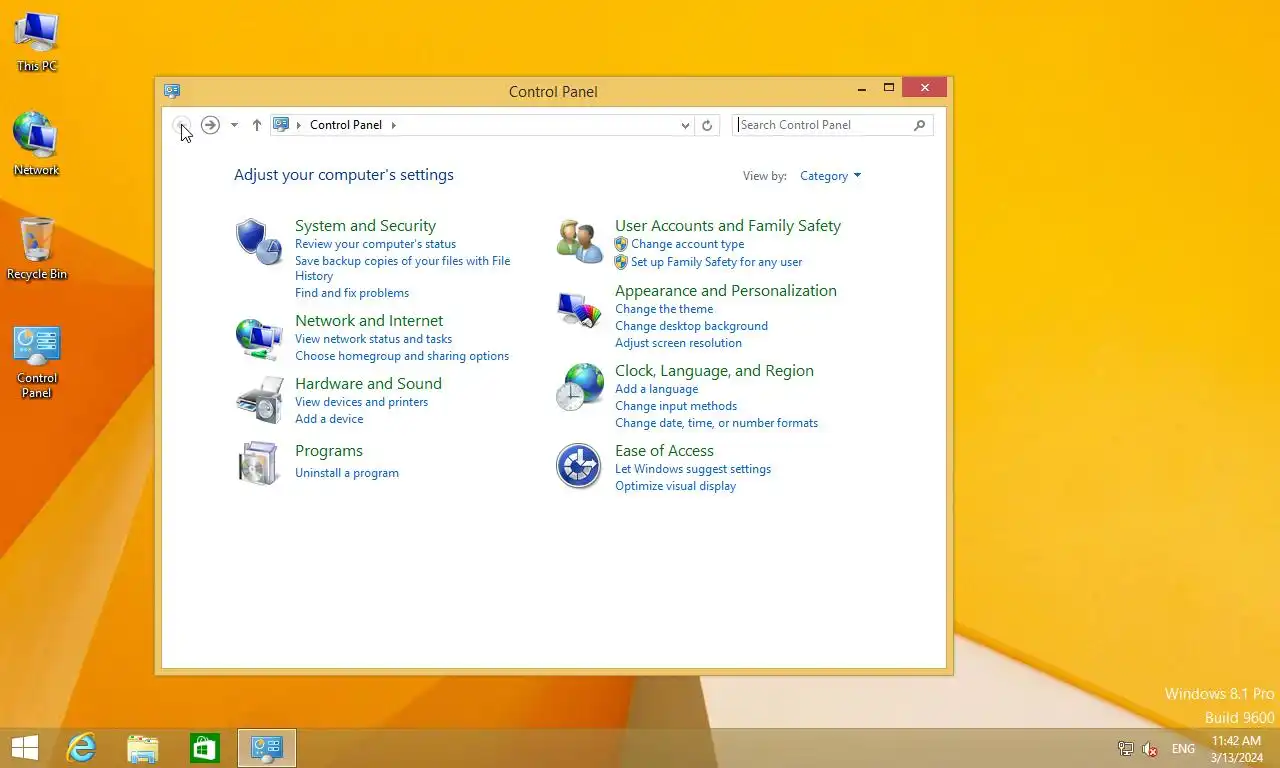The height and width of the screenshot is (768, 1280).
Task: Click Adjust screen resolution
Action: pyautogui.click(x=678, y=343)
